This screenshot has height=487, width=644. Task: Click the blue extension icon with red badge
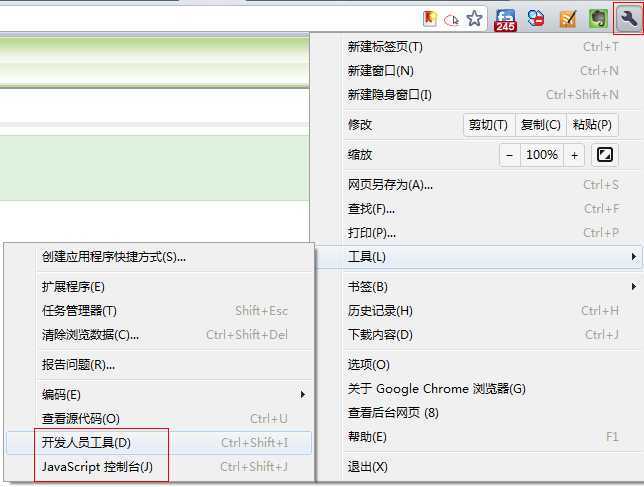(536, 18)
